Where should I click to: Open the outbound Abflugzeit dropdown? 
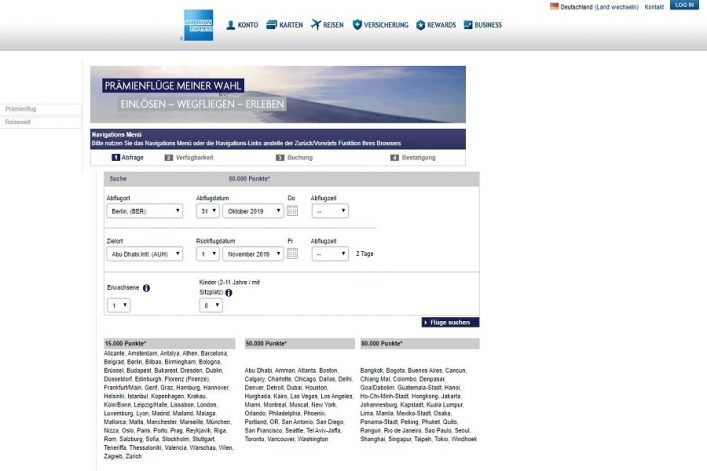point(330,211)
